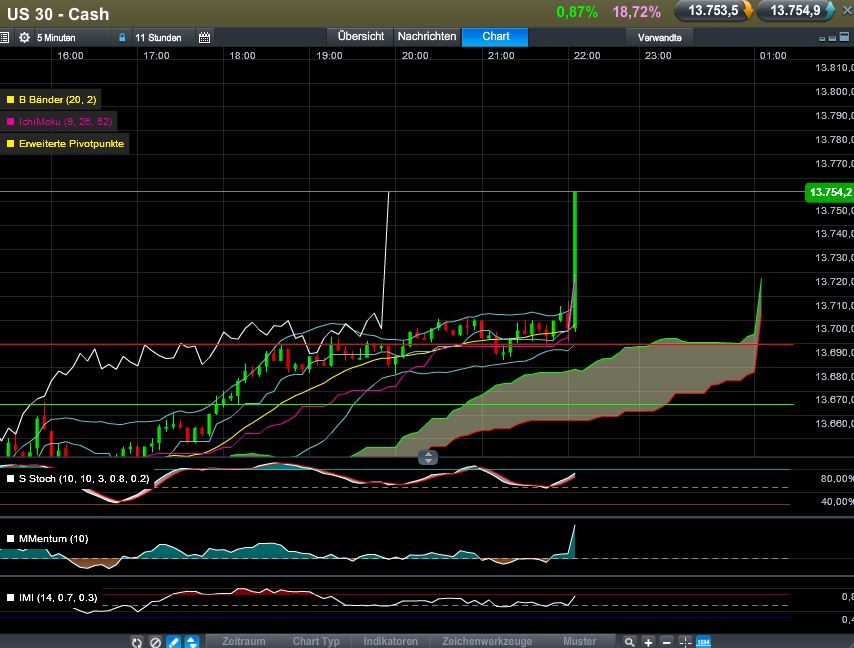Switch to the Übersicht tab
The height and width of the screenshot is (648, 854).
click(x=361, y=36)
